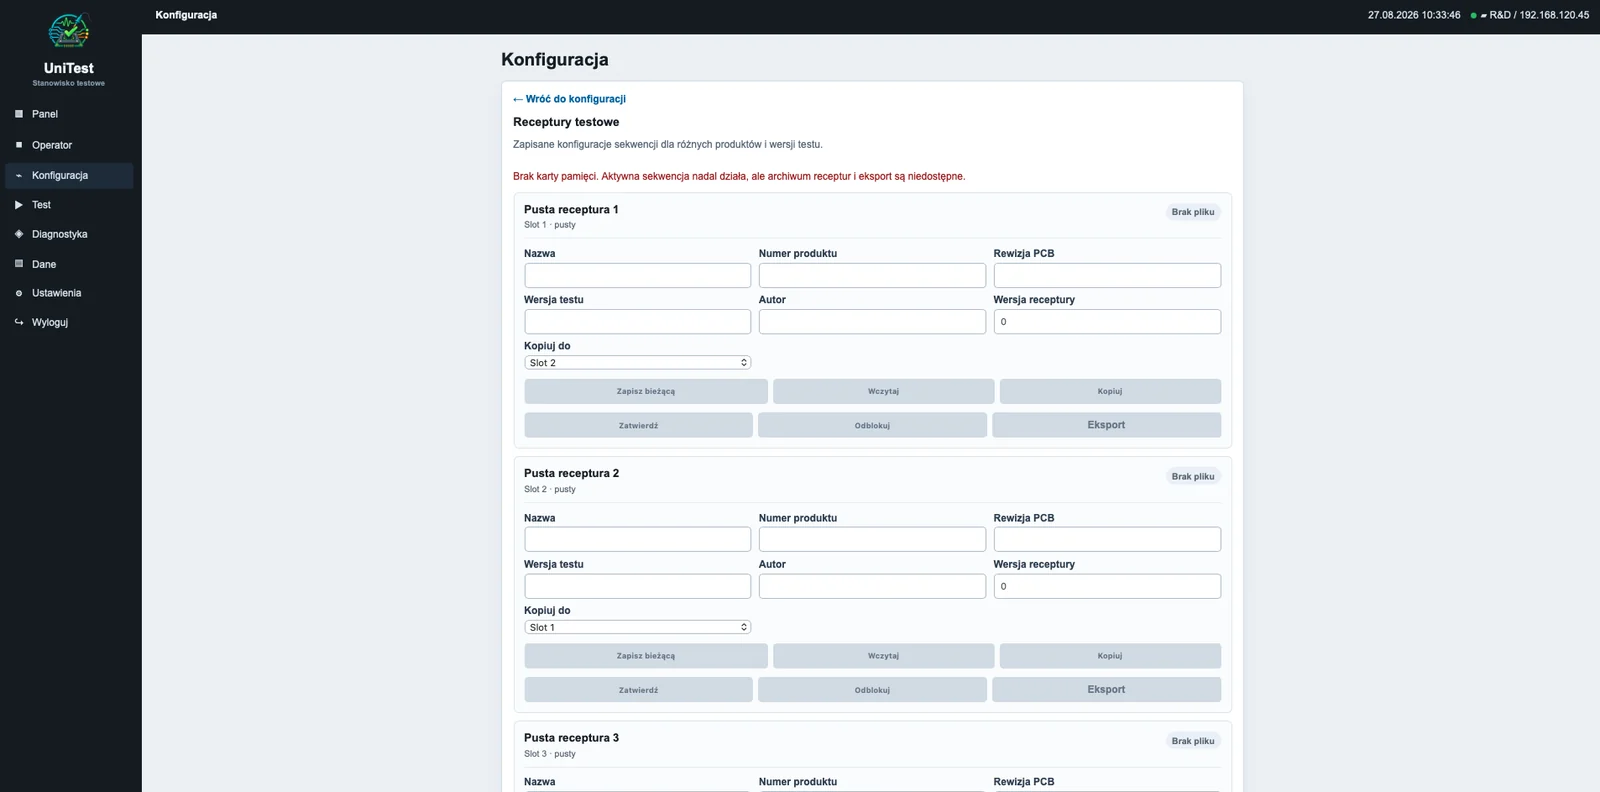Click the Panel sidebar icon
Screen dimensions: 1600x792
[19, 114]
